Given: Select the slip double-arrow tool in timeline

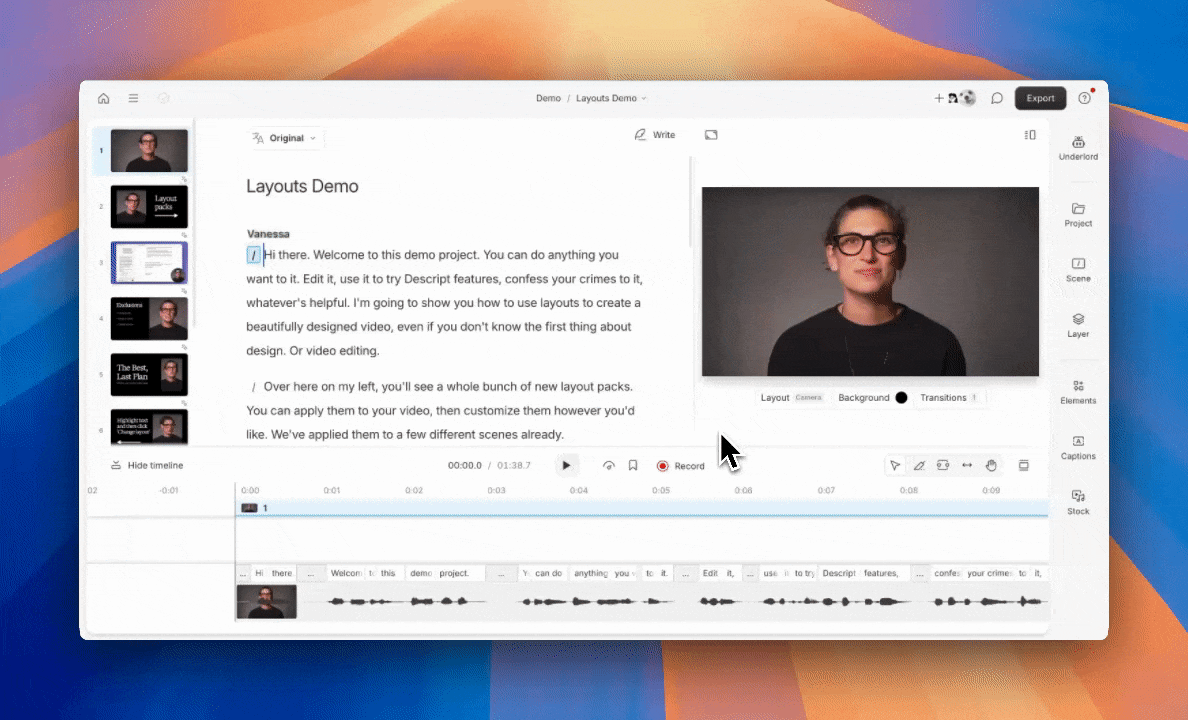Looking at the screenshot, I should click(967, 465).
